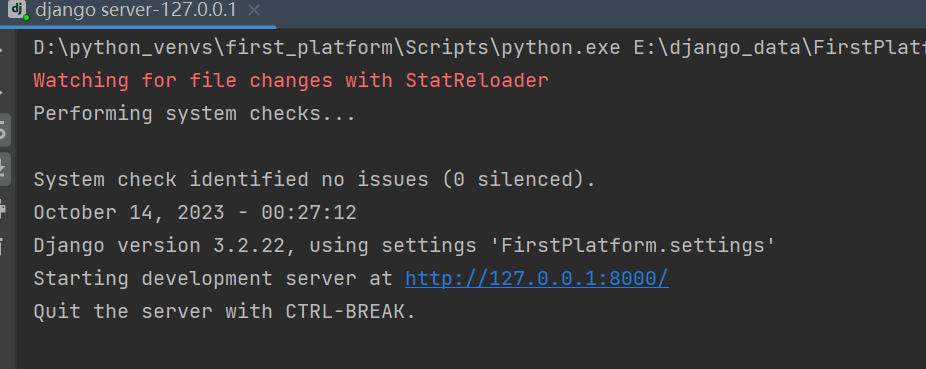Click the red StatReloader warning line

coord(291,80)
